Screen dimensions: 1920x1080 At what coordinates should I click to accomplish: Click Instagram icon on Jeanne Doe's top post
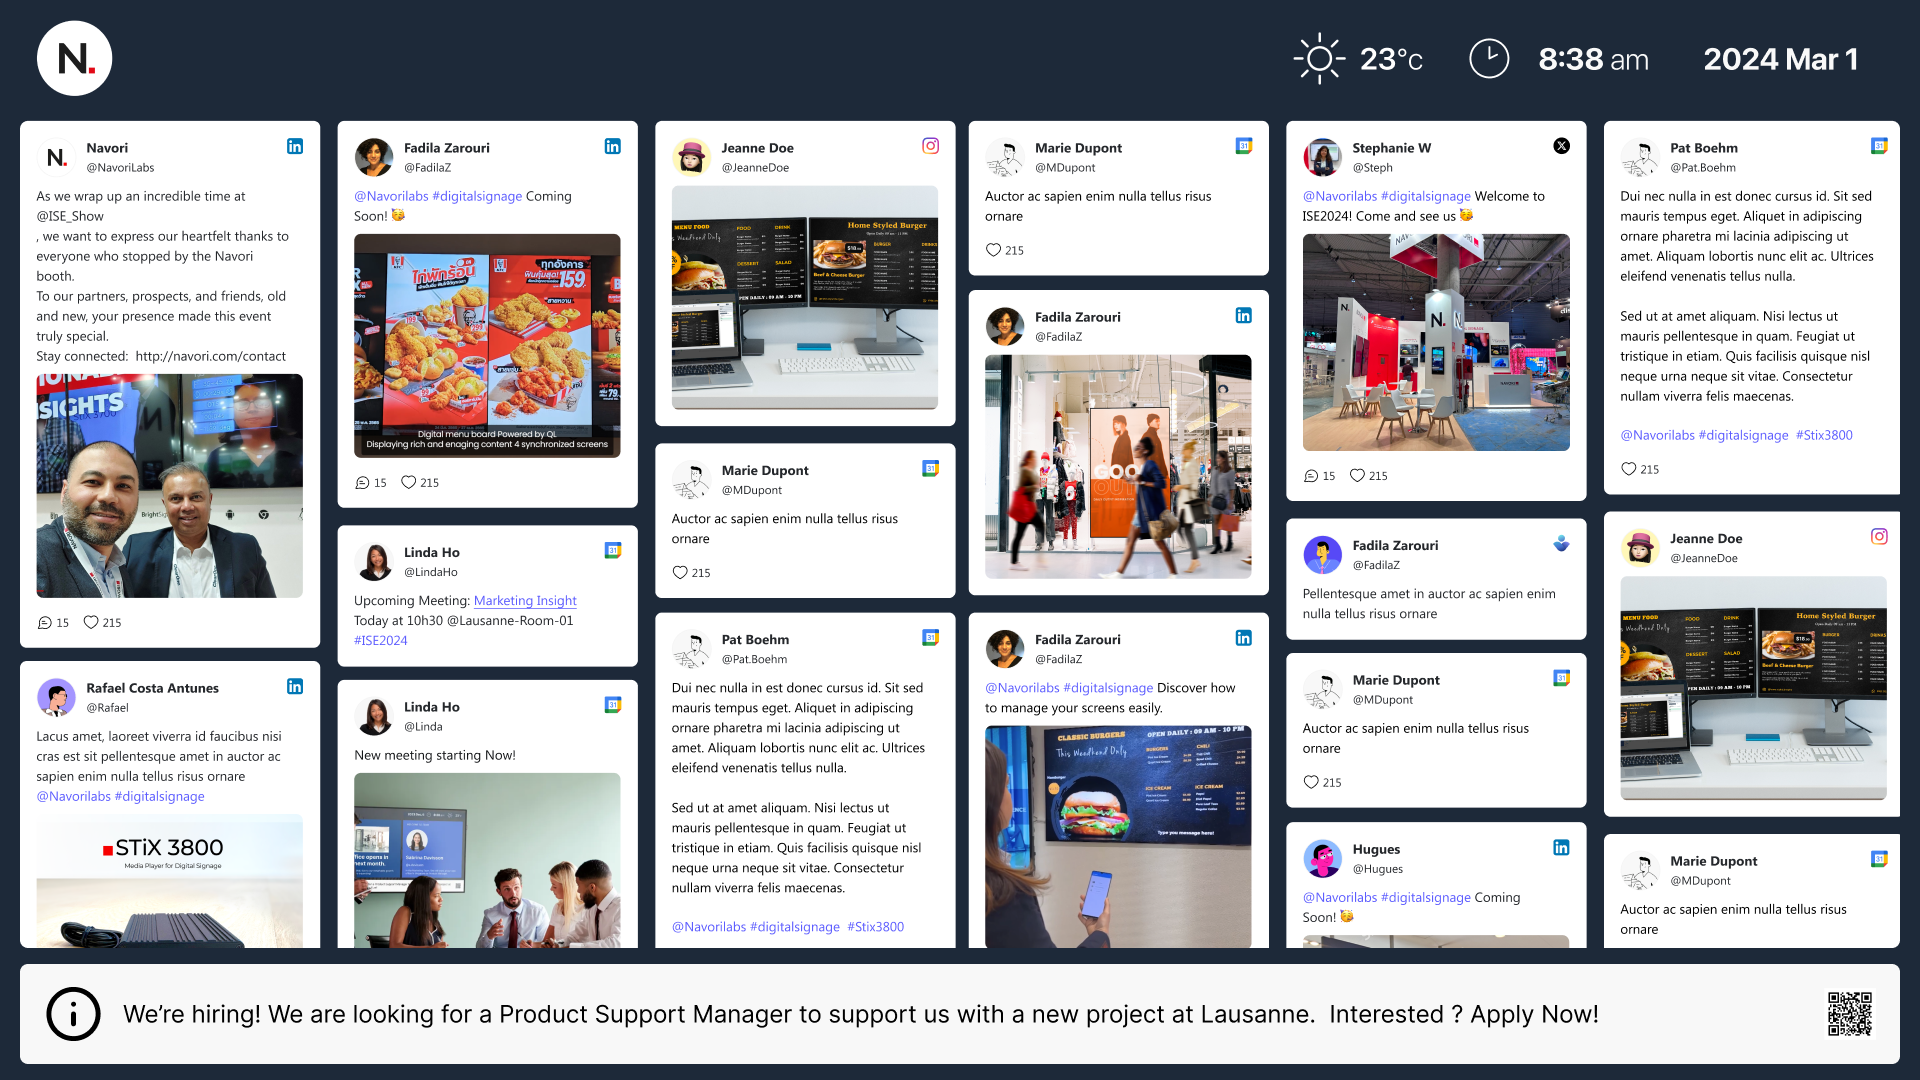pos(930,146)
